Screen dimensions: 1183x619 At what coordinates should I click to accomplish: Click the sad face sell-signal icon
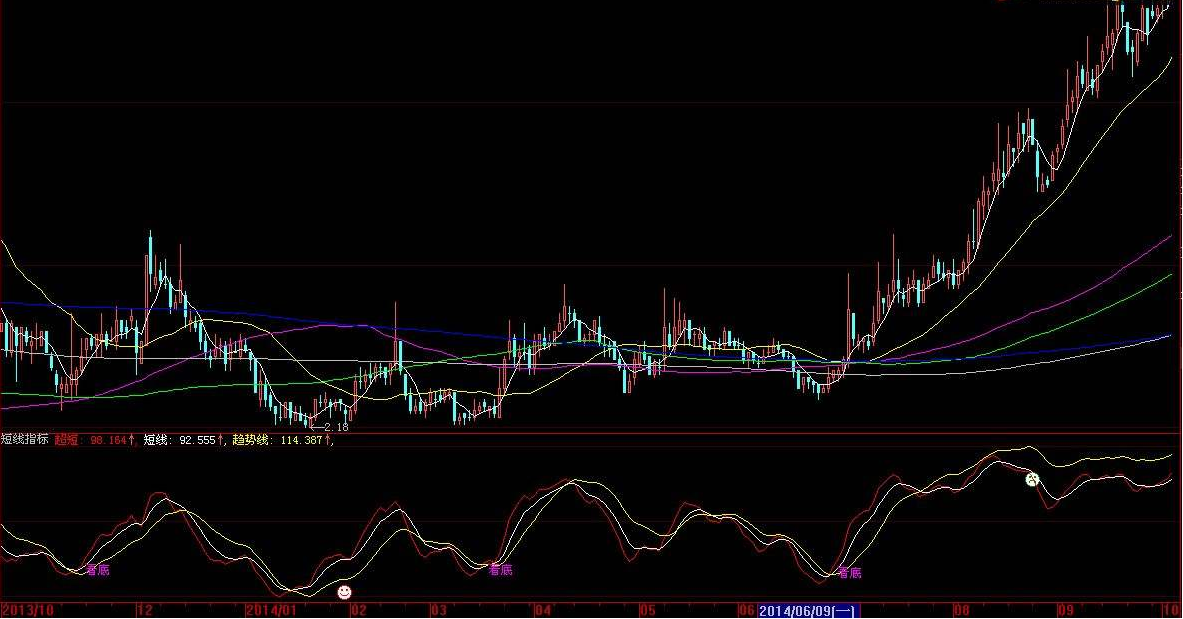click(x=1032, y=479)
